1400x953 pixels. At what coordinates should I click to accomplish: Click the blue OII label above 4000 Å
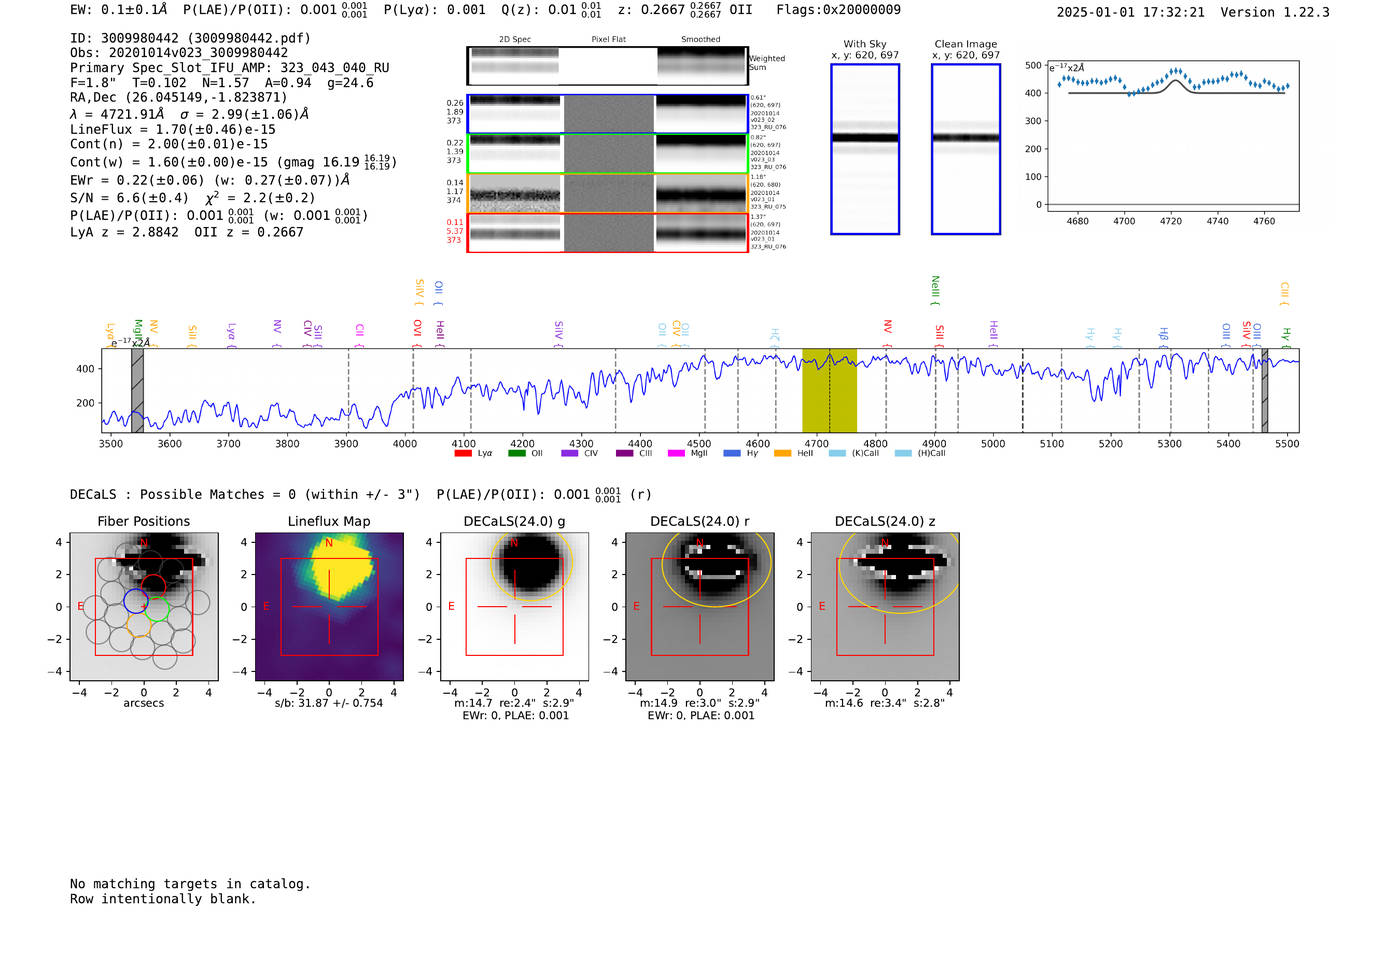pyautogui.click(x=438, y=292)
